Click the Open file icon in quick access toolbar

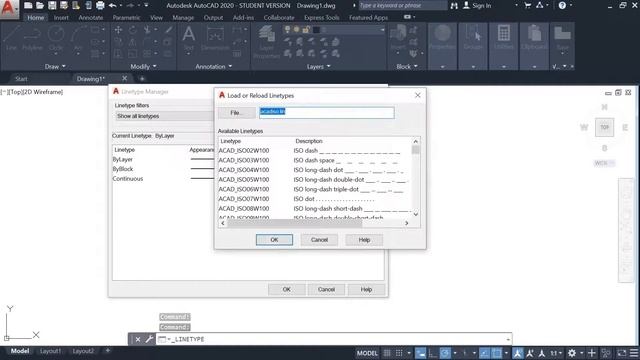[x=40, y=5]
